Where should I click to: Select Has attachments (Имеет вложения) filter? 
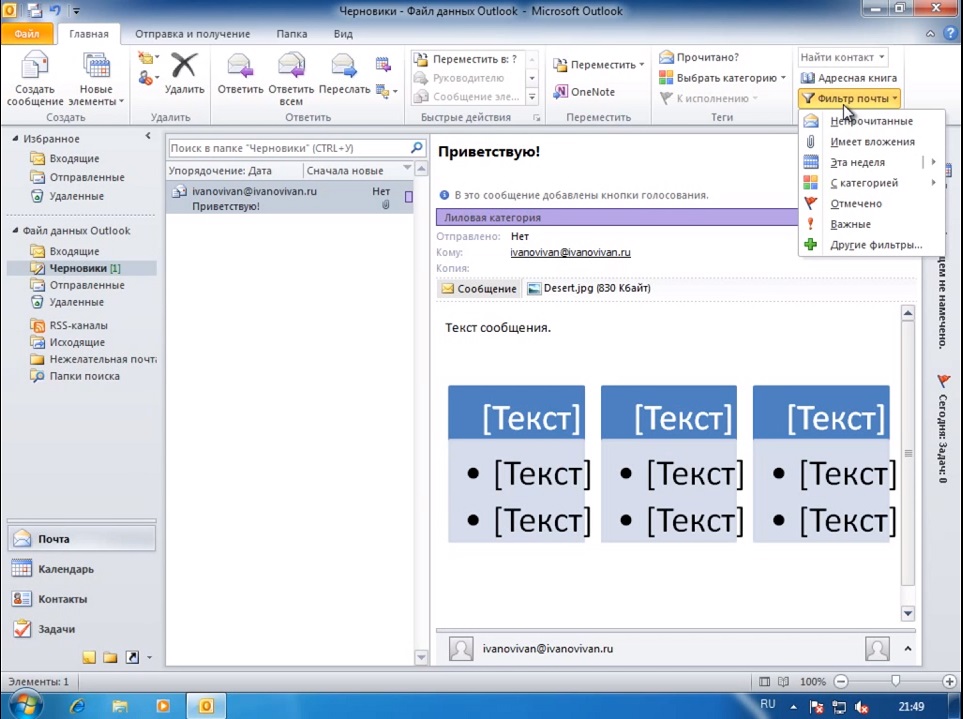(871, 142)
